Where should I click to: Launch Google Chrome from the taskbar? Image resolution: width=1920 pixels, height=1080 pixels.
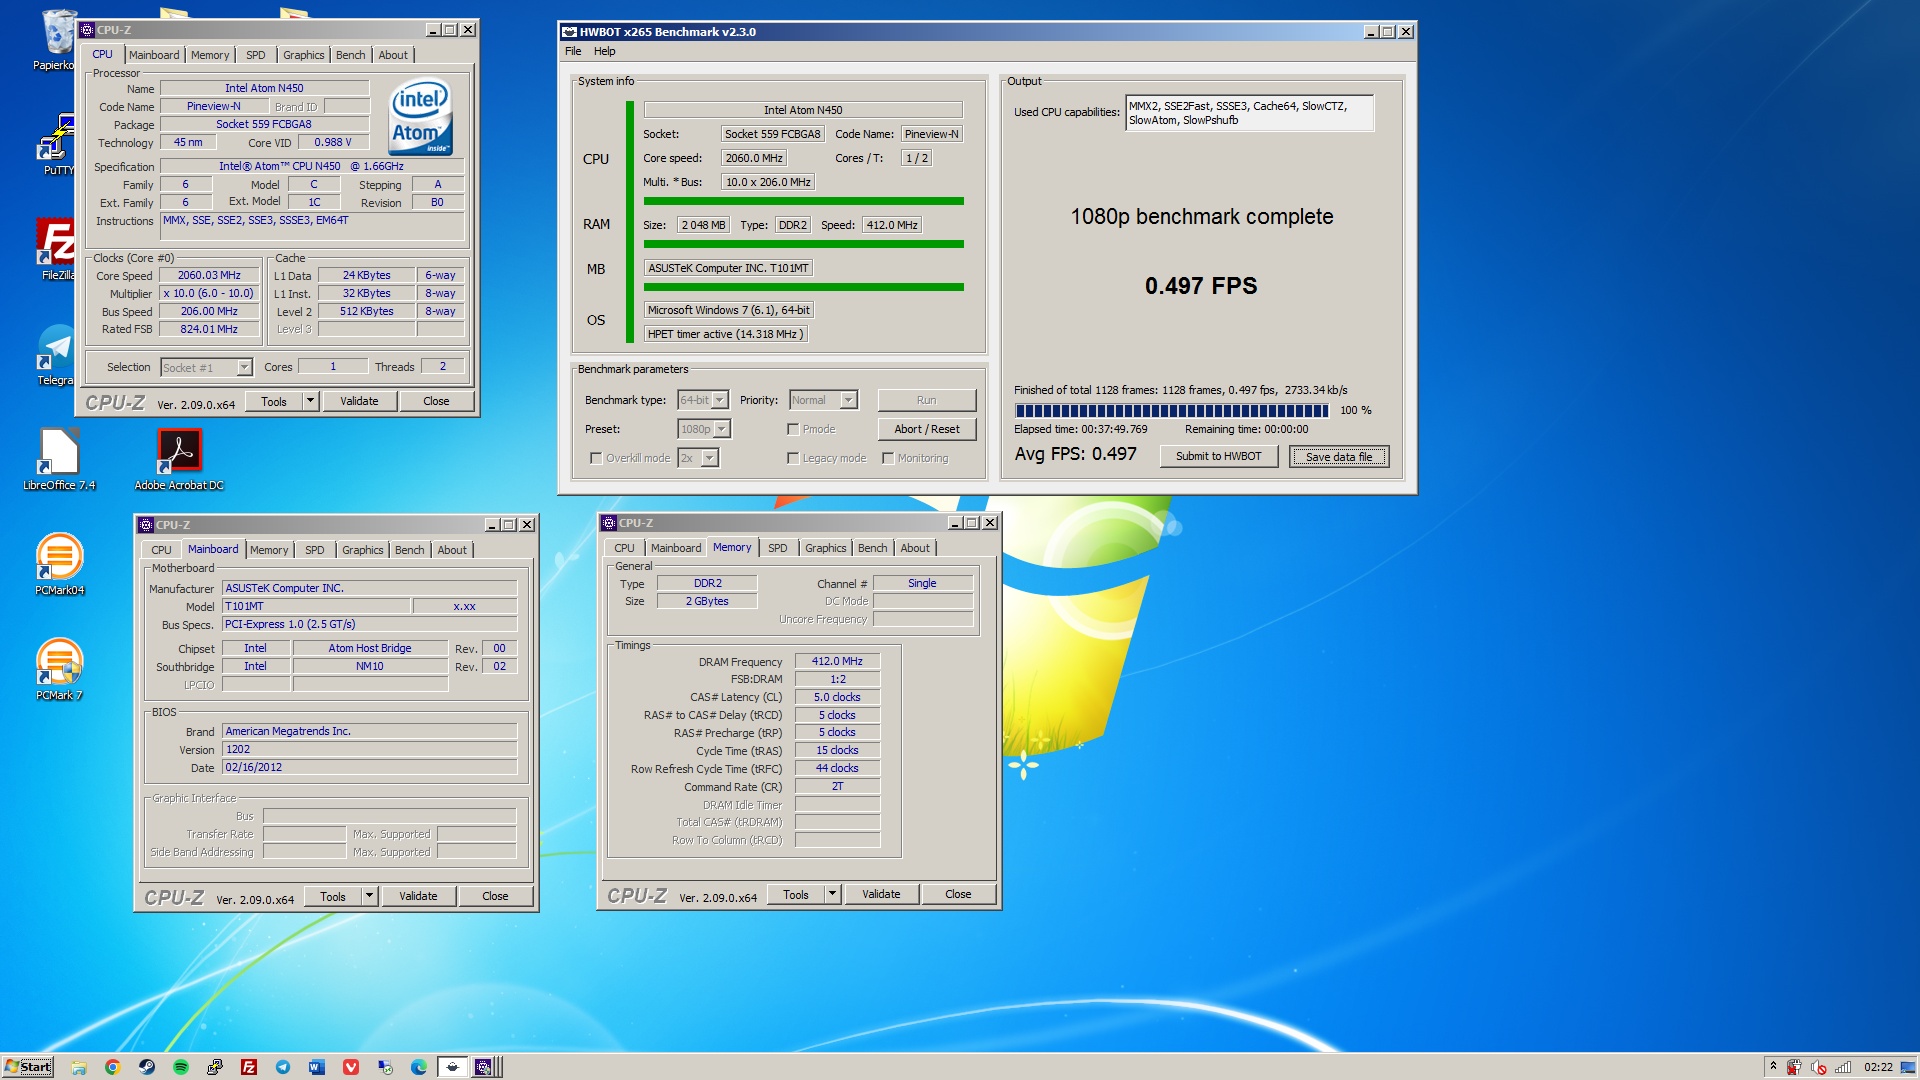[112, 1067]
